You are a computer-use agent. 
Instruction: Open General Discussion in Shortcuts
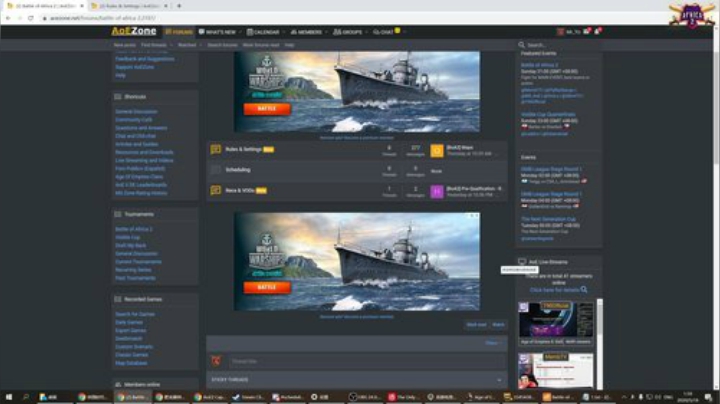click(x=136, y=112)
